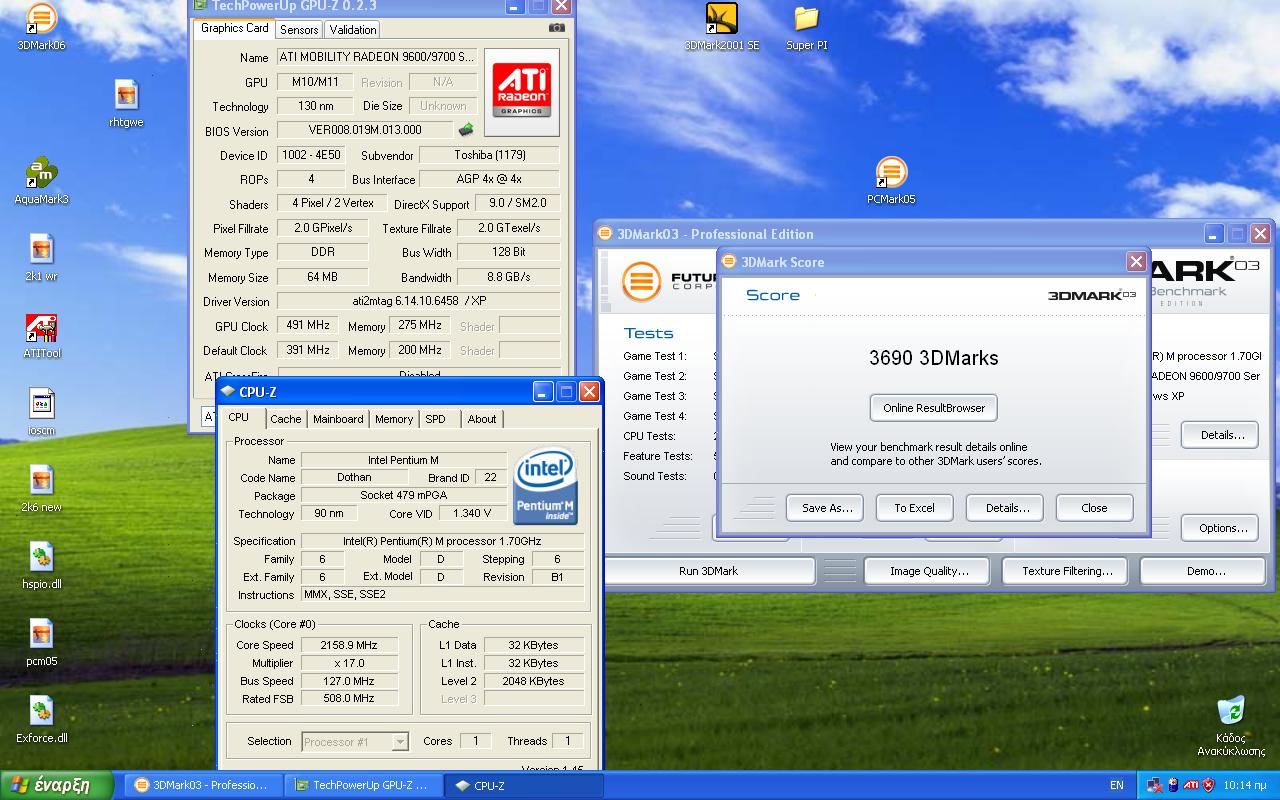Select the hspio.dll desktop file
Screen dimensions: 1280x800
coord(41,565)
